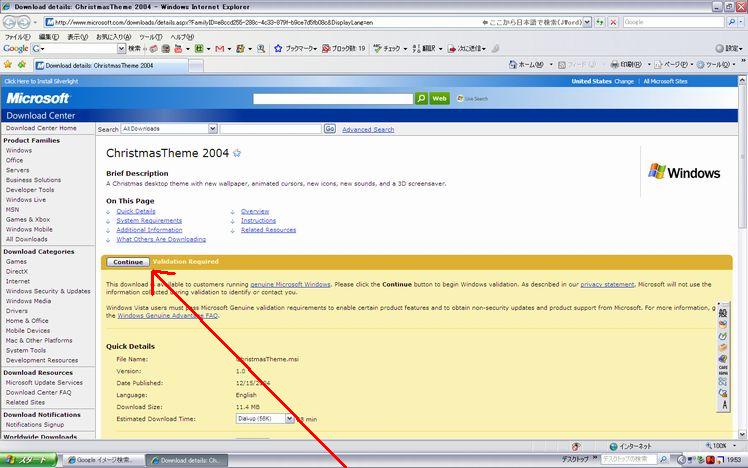Open the Help 'ヘルプ' menu
Viewport: 748px width, 468px height.
click(x=182, y=37)
